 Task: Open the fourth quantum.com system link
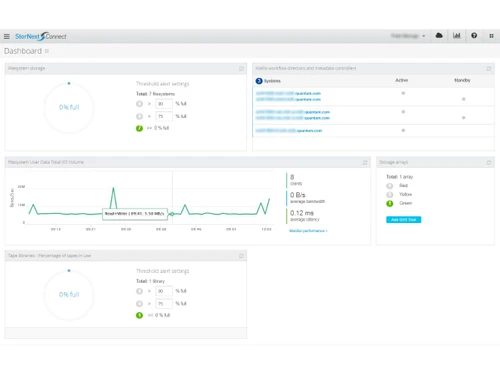tap(293, 118)
